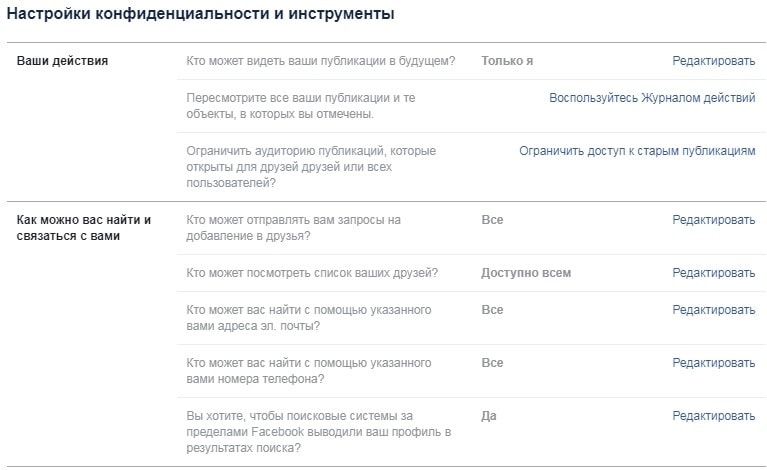Select 'Все' value for email lookup row
This screenshot has width=767, height=470.
492,310
